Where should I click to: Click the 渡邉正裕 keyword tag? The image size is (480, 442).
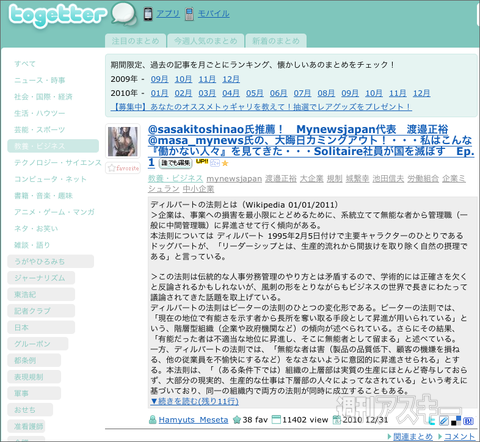tap(281, 179)
